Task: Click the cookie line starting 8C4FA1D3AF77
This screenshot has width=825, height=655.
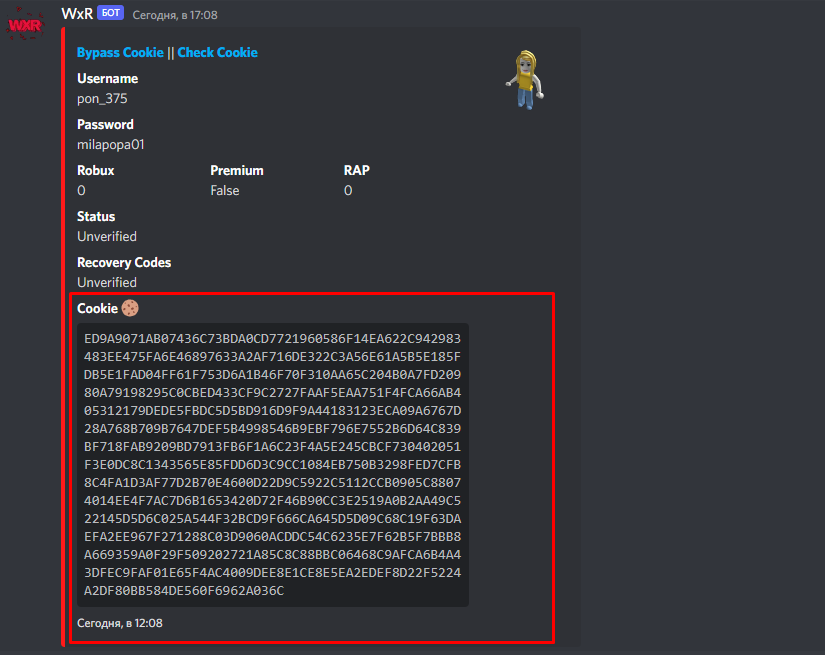Action: point(272,483)
